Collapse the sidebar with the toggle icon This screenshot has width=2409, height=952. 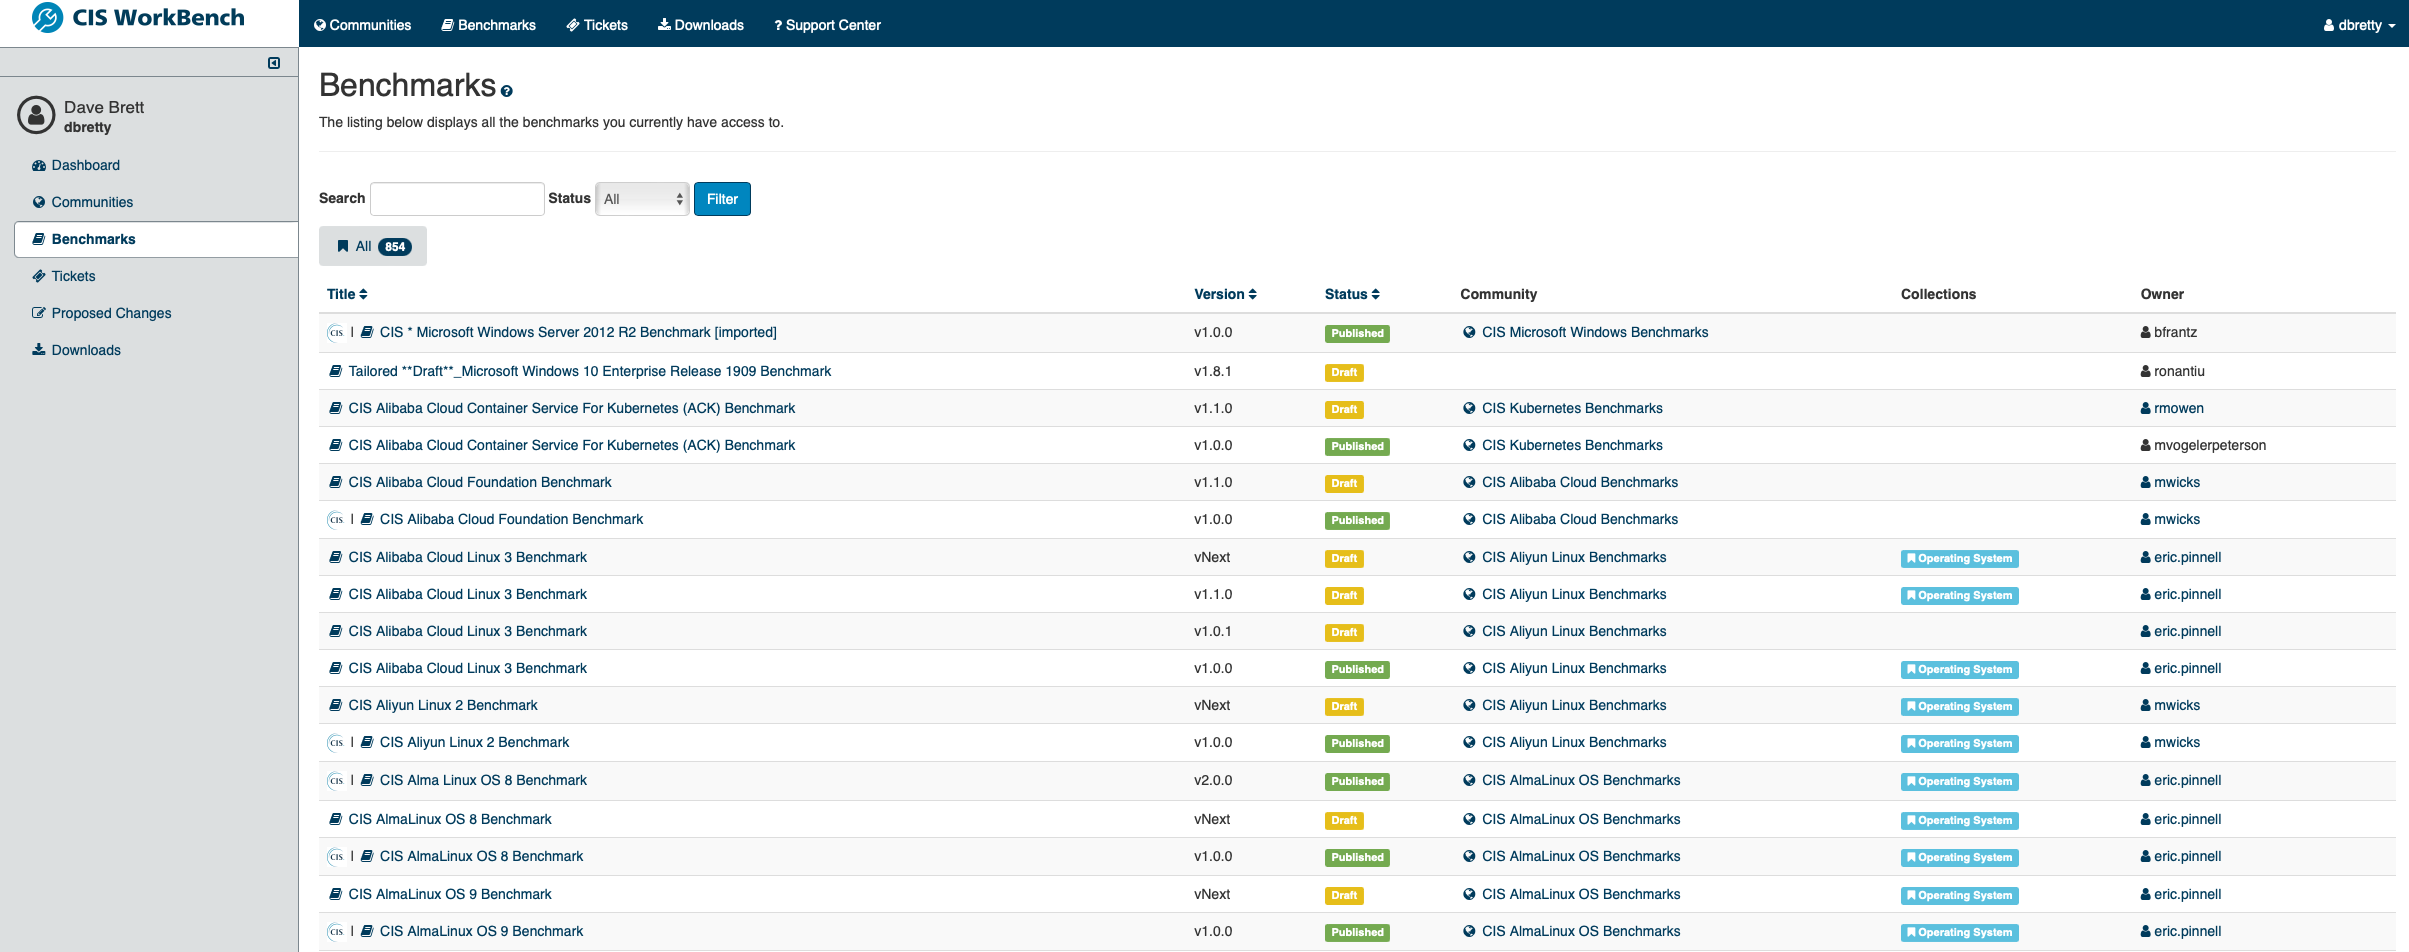pyautogui.click(x=274, y=63)
